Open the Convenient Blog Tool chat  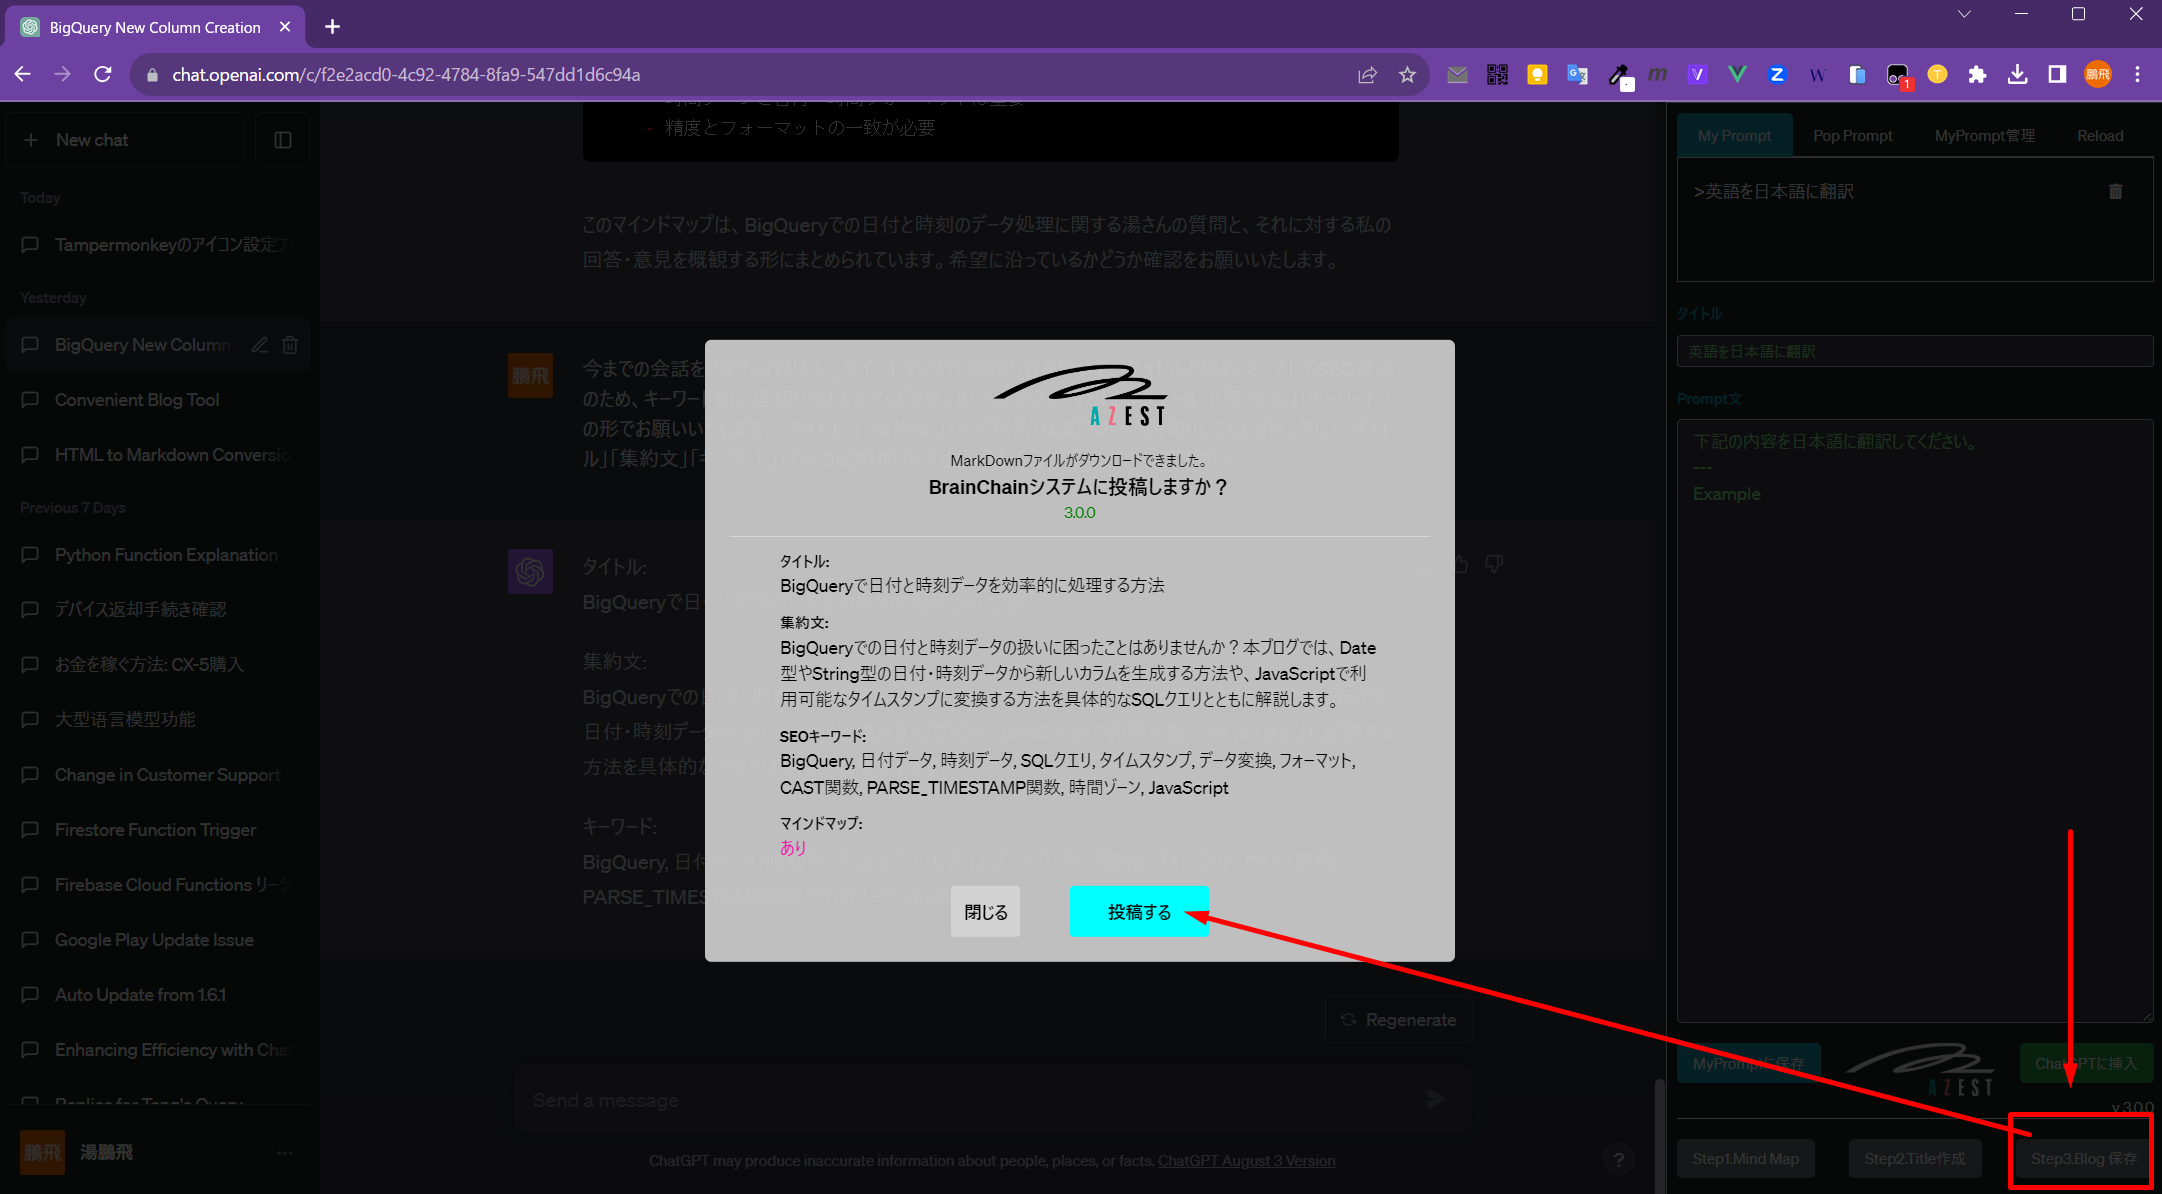(x=137, y=400)
